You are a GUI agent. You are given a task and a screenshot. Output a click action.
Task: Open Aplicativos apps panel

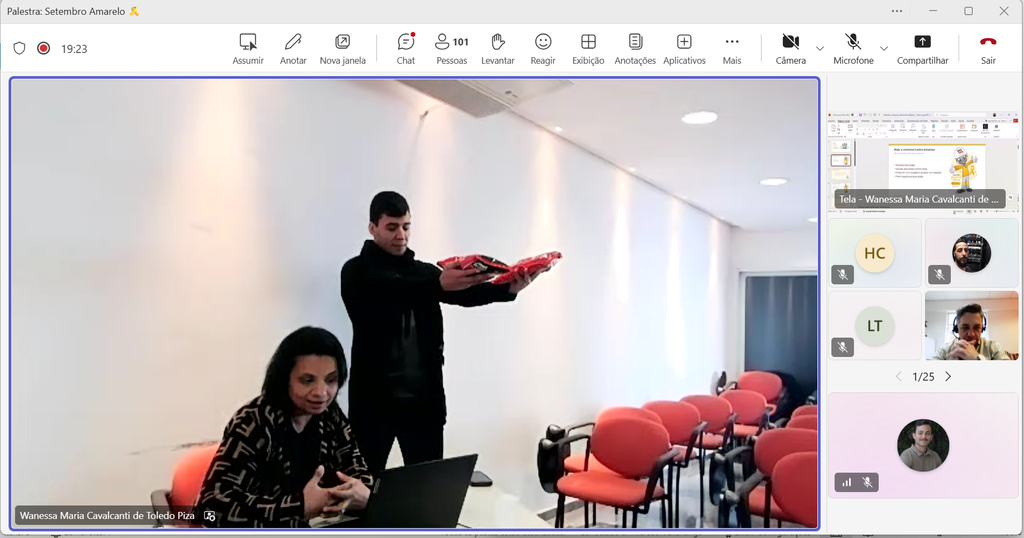tap(684, 49)
